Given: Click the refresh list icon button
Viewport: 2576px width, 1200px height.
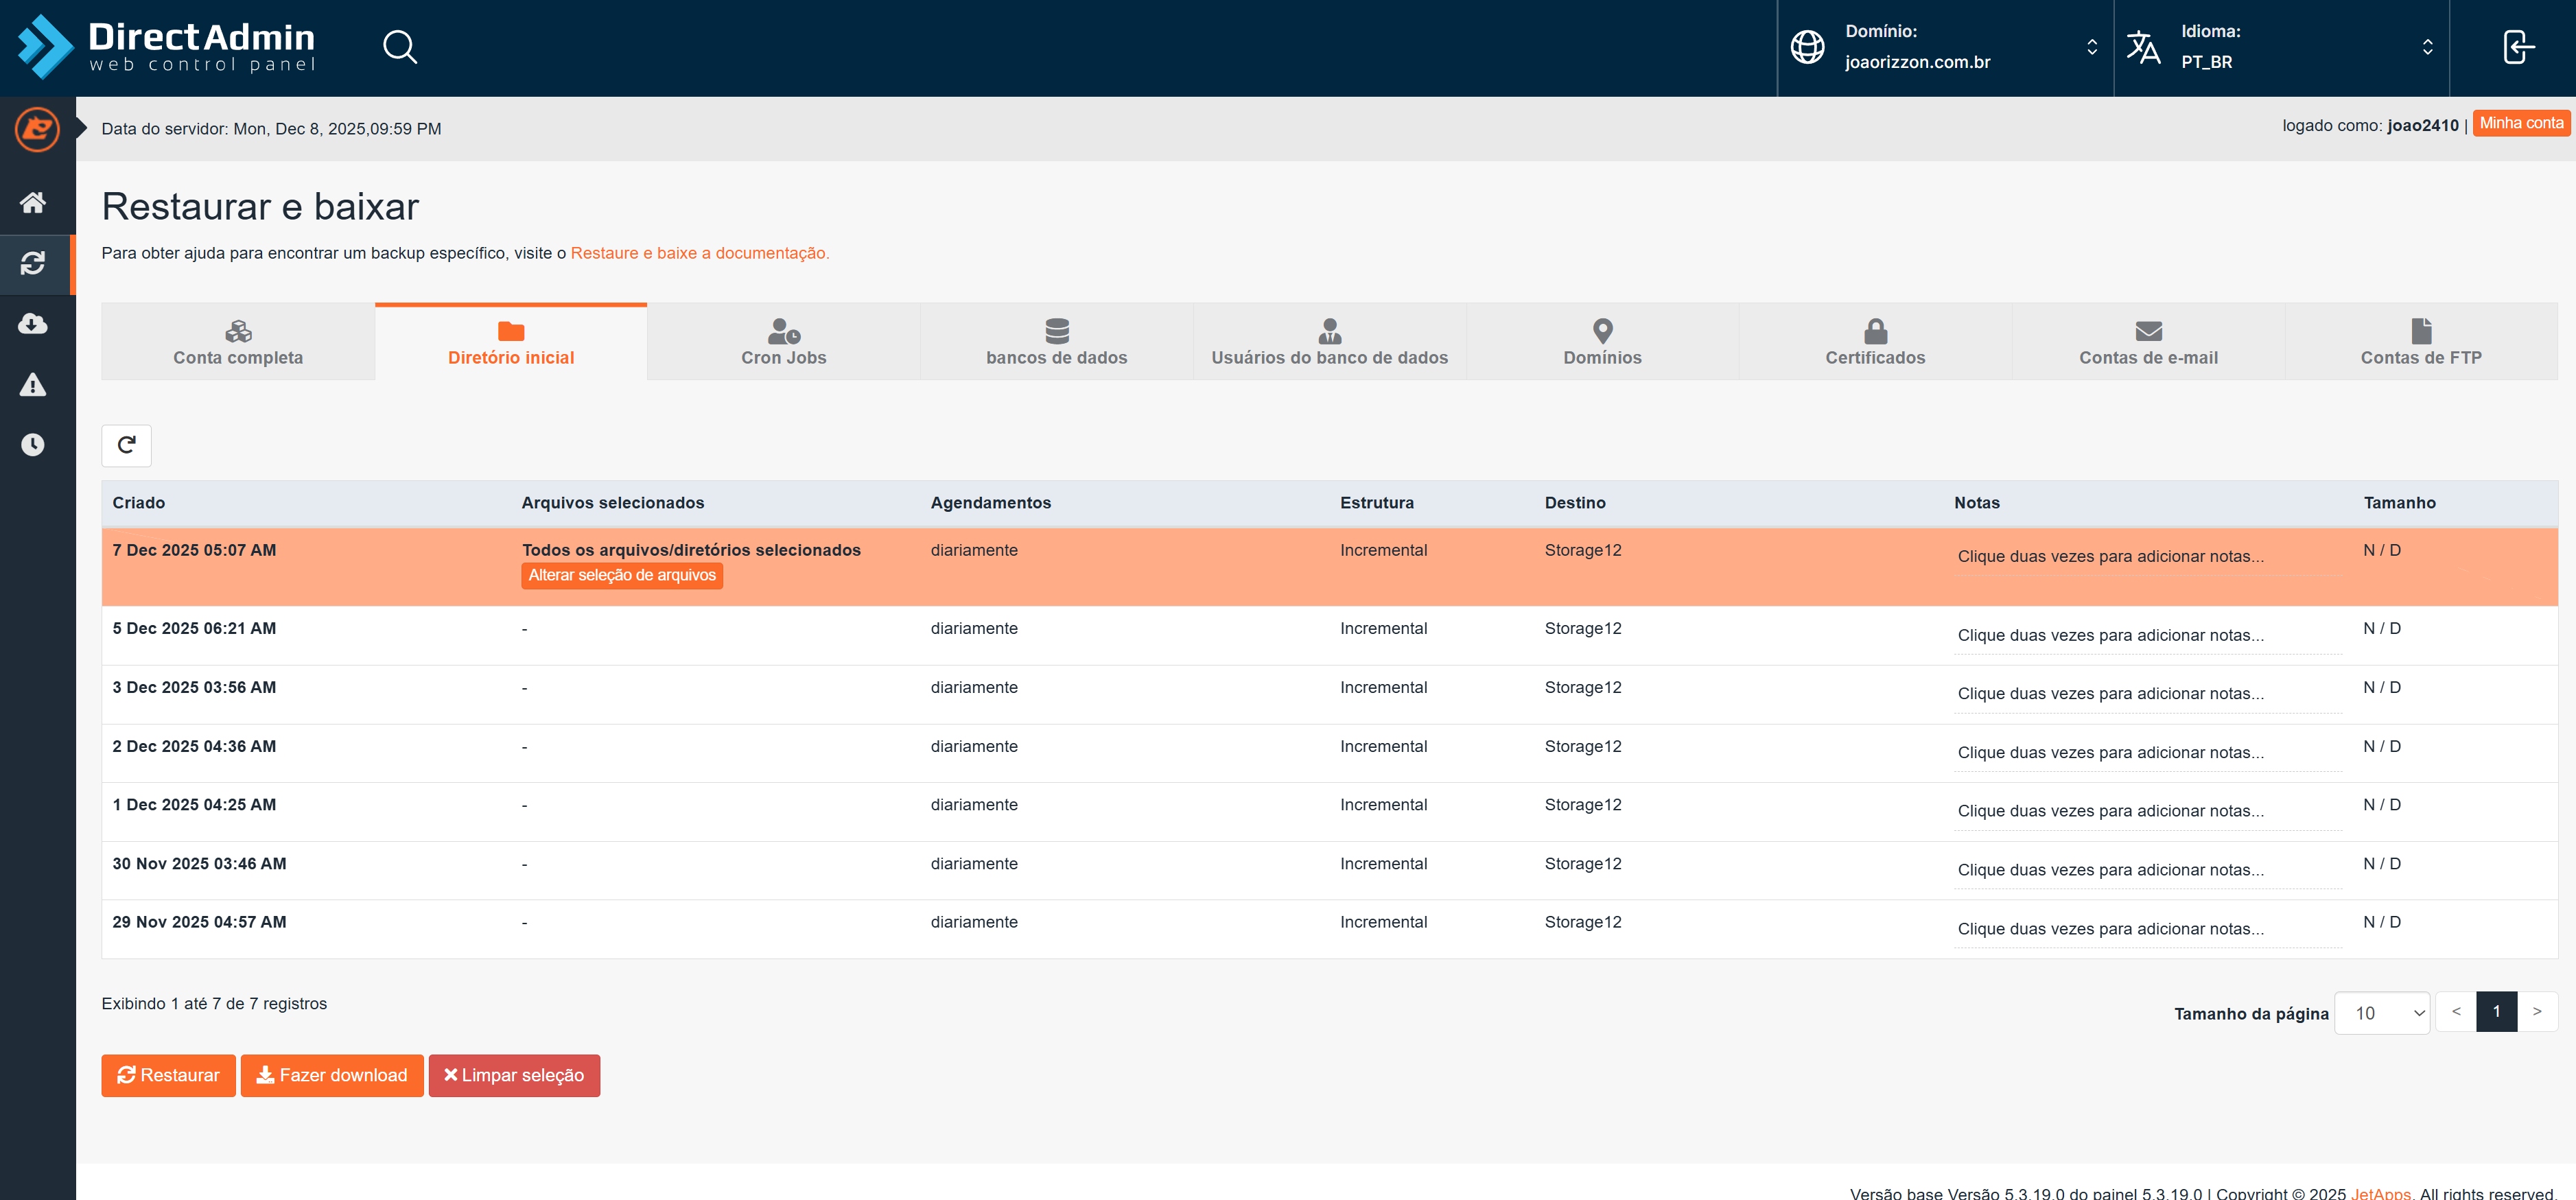Looking at the screenshot, I should point(126,445).
